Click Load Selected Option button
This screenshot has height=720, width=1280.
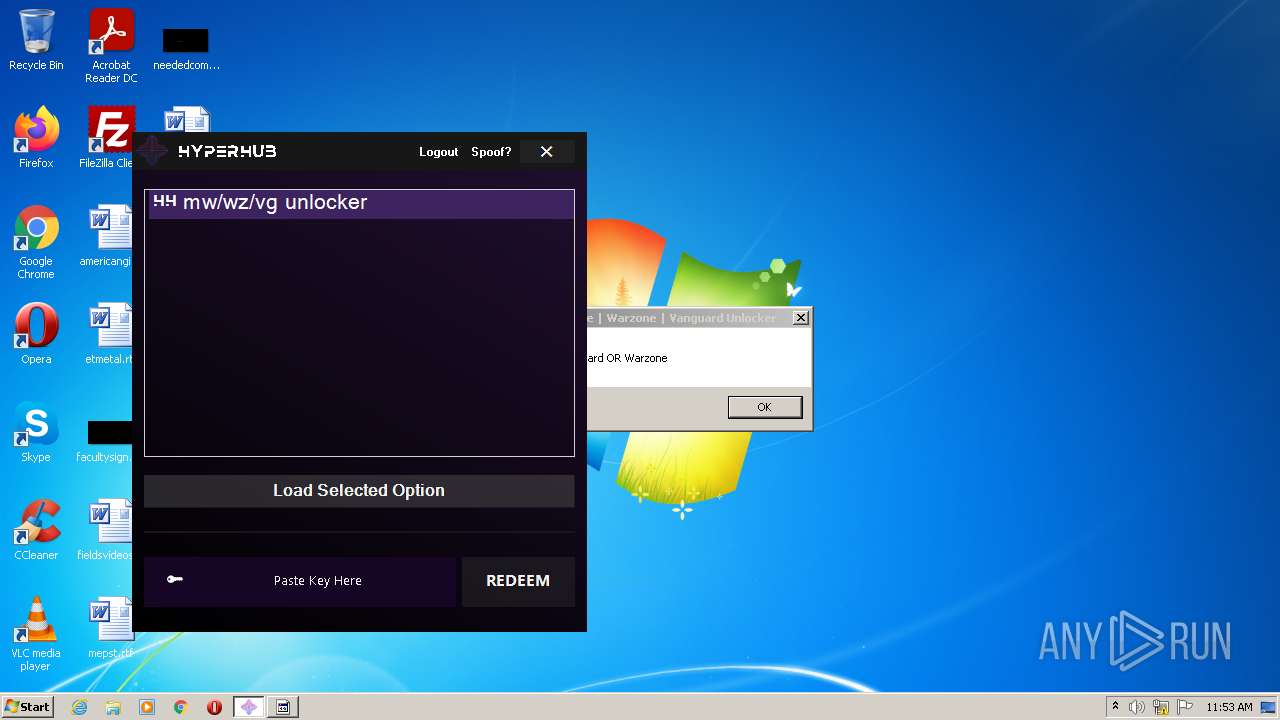[x=359, y=490]
